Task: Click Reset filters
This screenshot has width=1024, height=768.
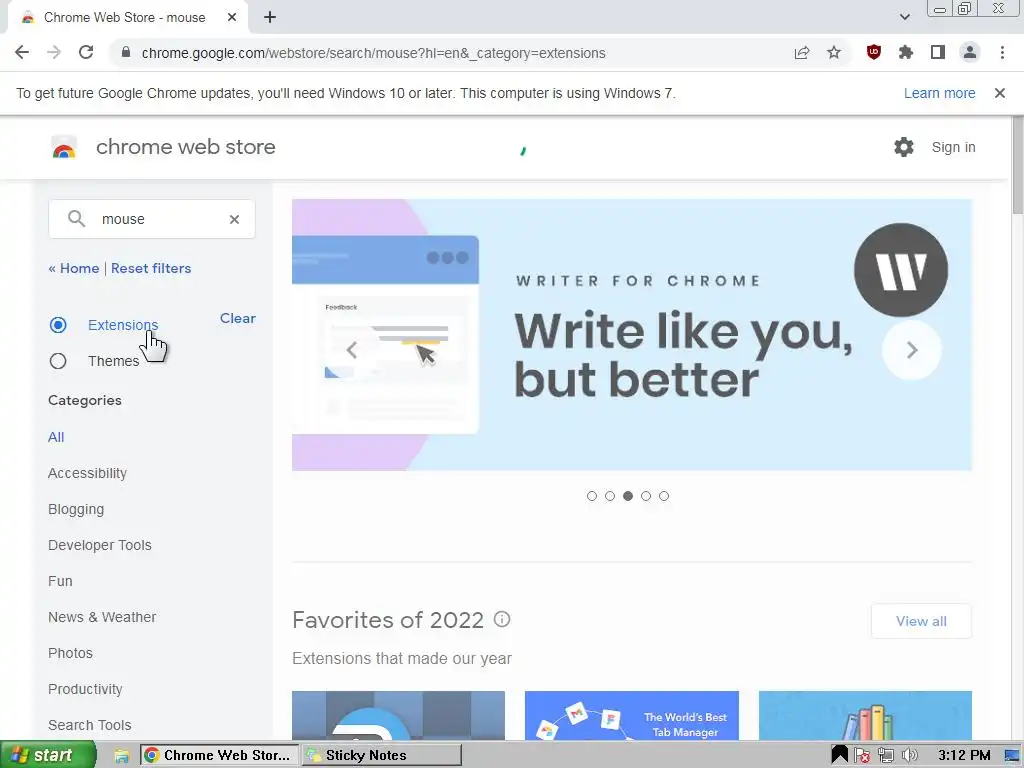Action: coord(151,268)
